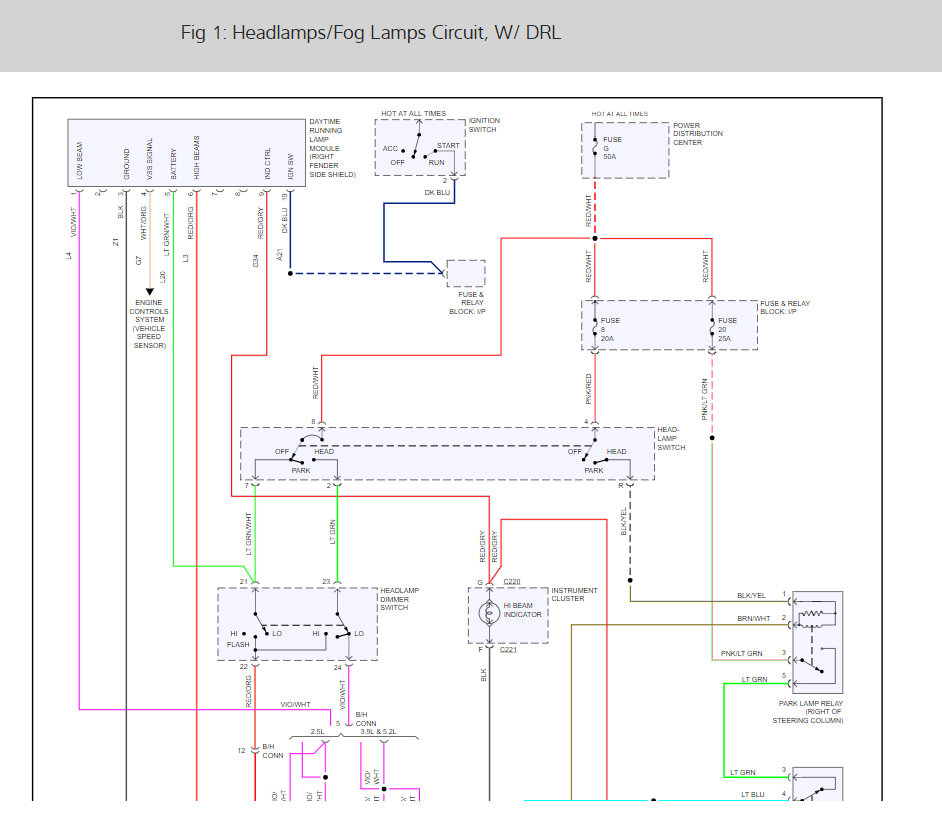Image resolution: width=942 pixels, height=831 pixels.
Task: Click circuit code 'A21'
Action: tap(279, 254)
